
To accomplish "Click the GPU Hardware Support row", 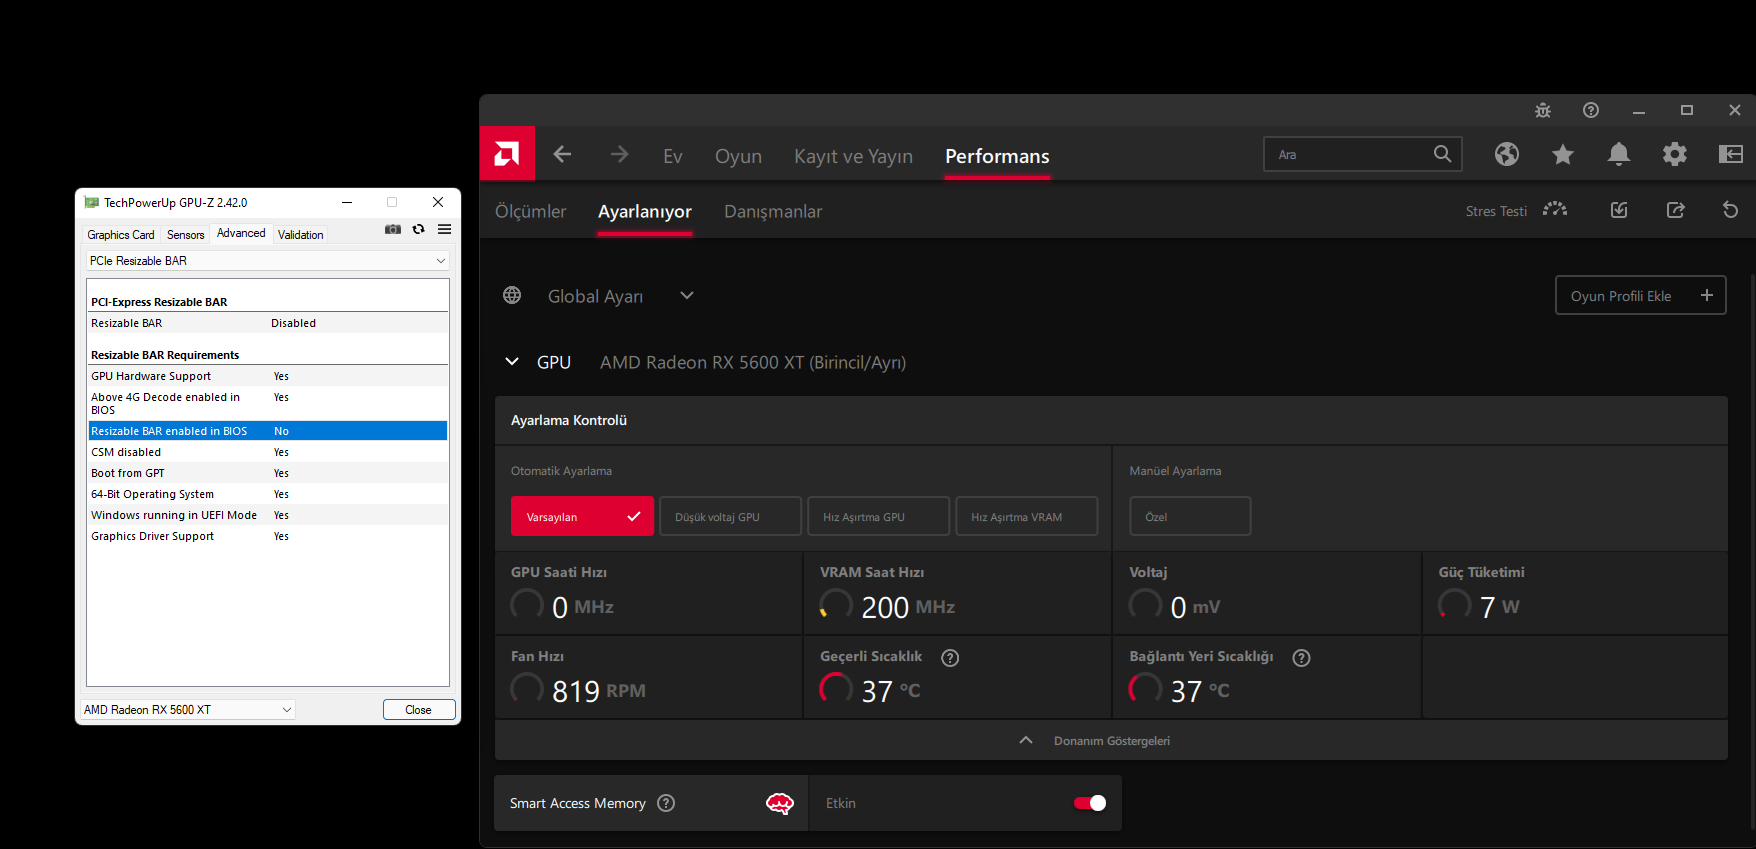I will click(x=268, y=376).
